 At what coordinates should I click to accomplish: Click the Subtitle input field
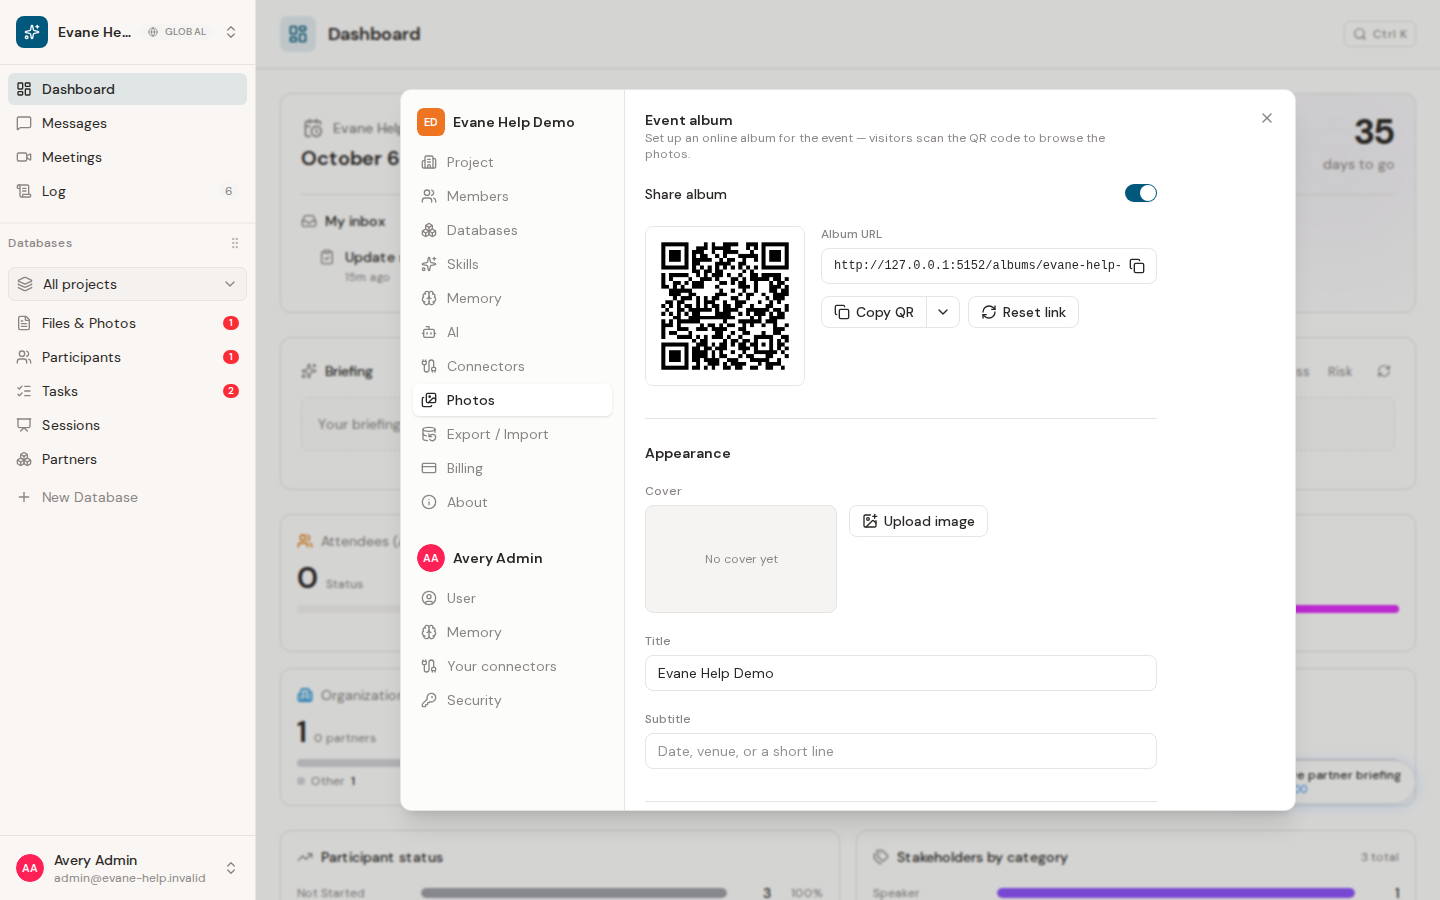(x=900, y=751)
